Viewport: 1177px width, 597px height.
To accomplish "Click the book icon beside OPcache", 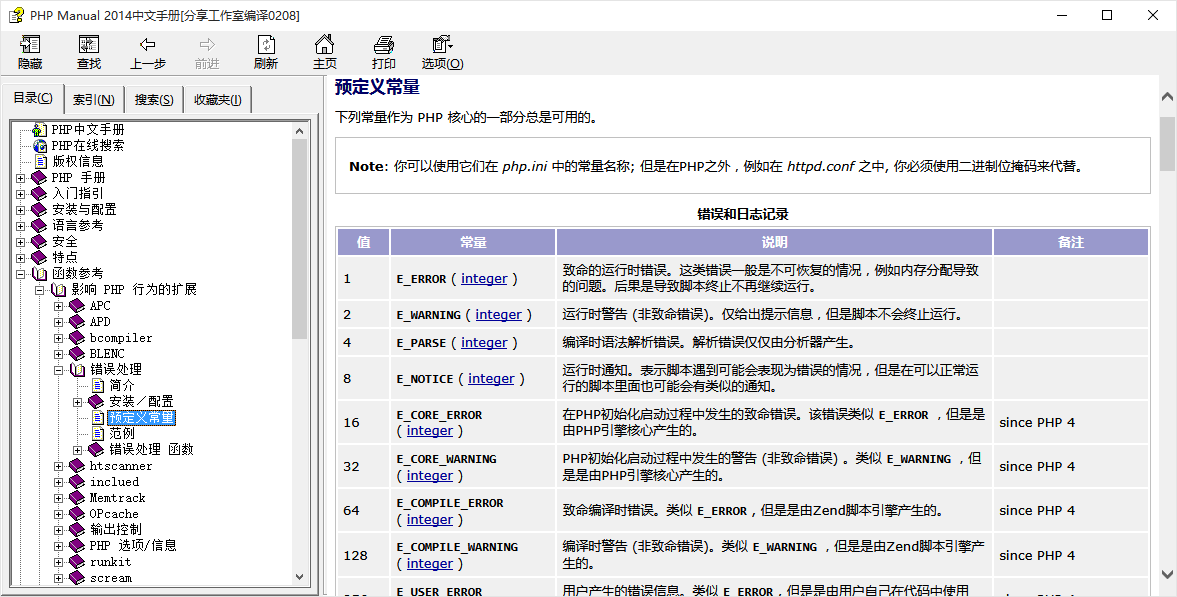I will 77,514.
